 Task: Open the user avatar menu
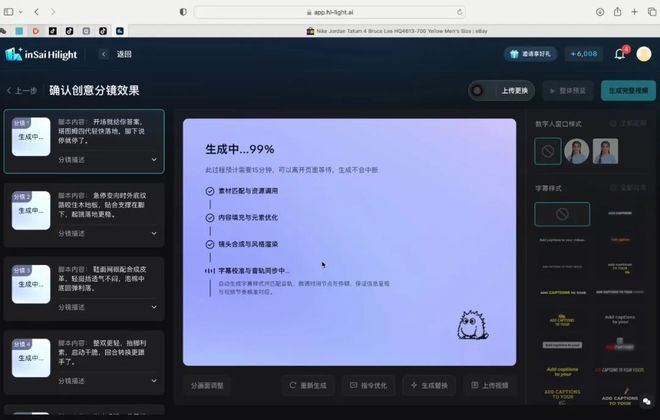pos(644,54)
